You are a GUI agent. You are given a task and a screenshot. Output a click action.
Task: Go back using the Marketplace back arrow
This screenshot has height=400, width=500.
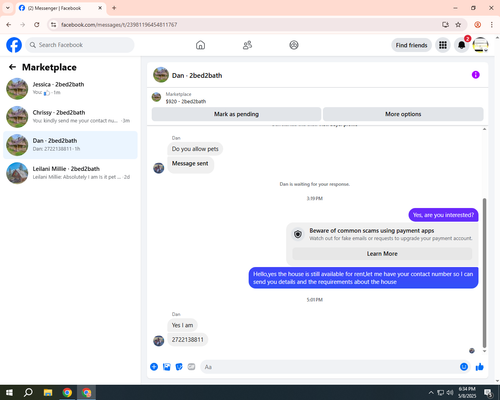click(x=12, y=67)
